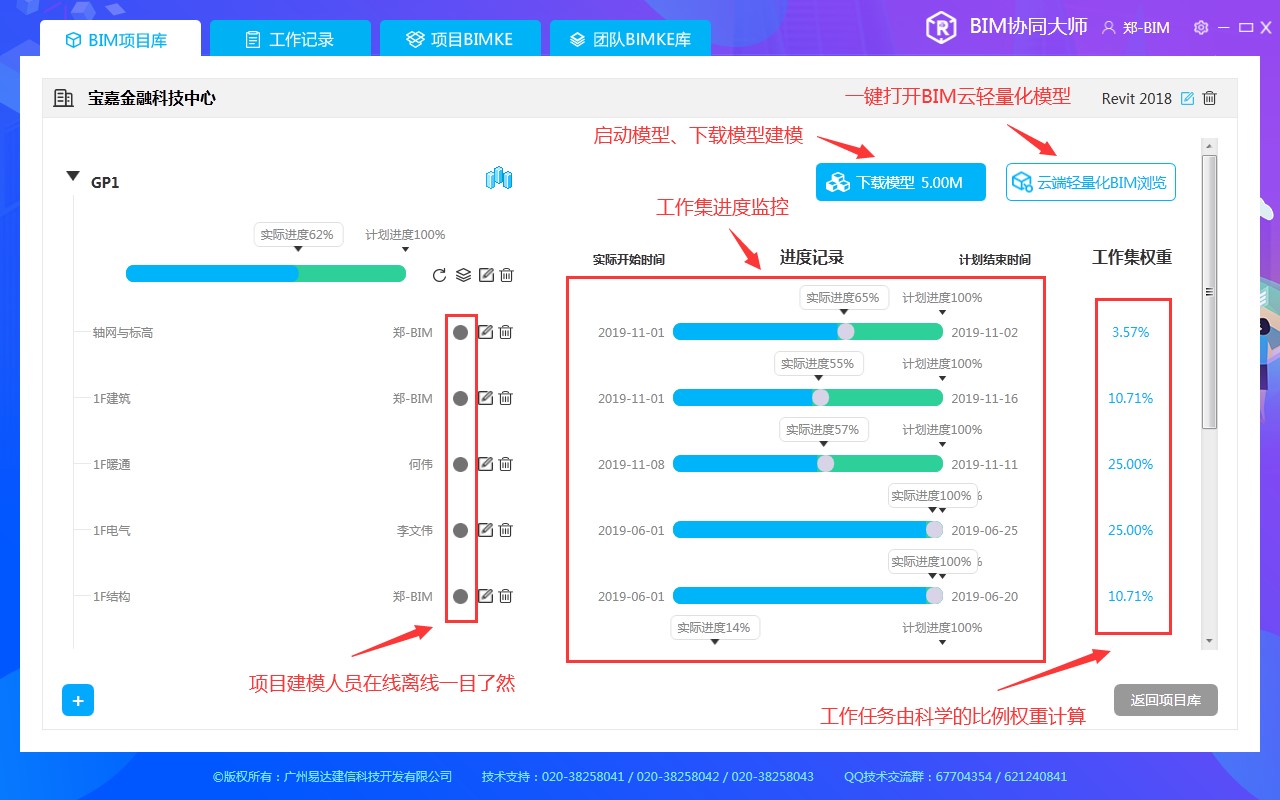Image resolution: width=1280 pixels, height=800 pixels.
Task: Click the 25.00% weight of 1F暖通
Action: click(x=1131, y=464)
